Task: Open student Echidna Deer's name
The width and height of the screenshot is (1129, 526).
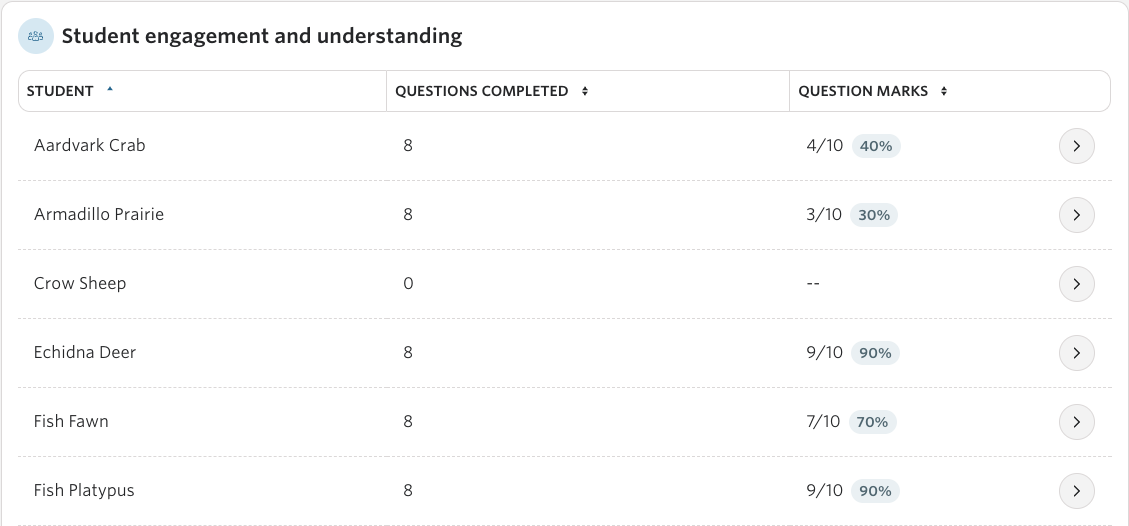Action: [x=85, y=353]
